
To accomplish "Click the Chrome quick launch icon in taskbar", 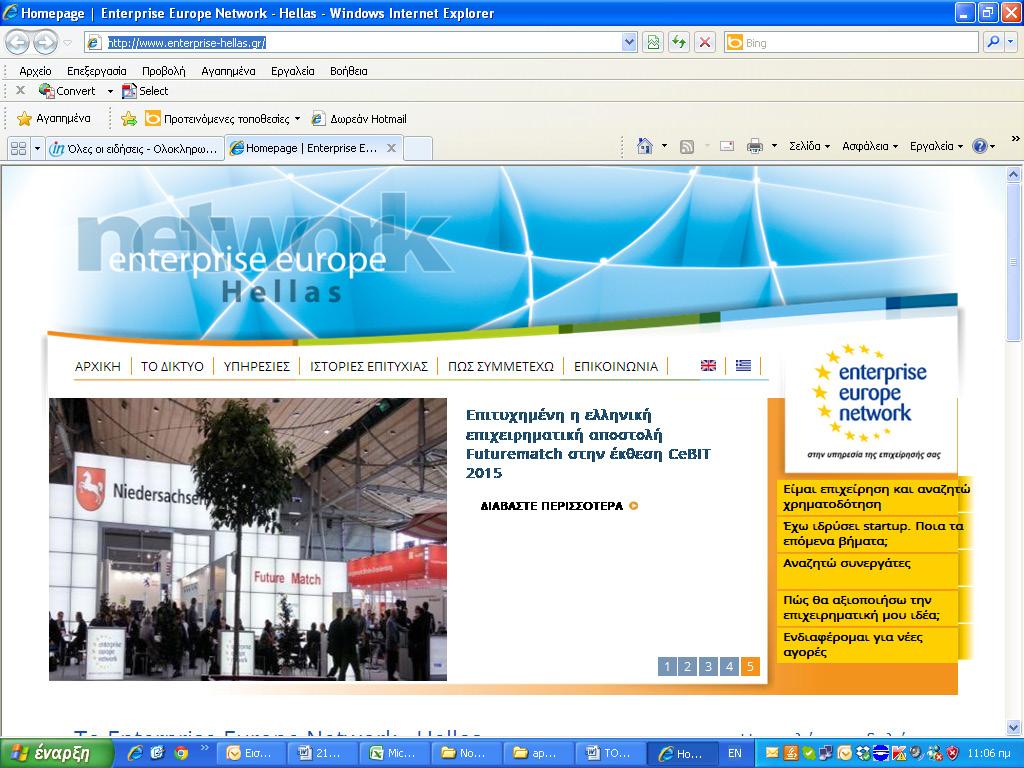I will click(x=182, y=753).
